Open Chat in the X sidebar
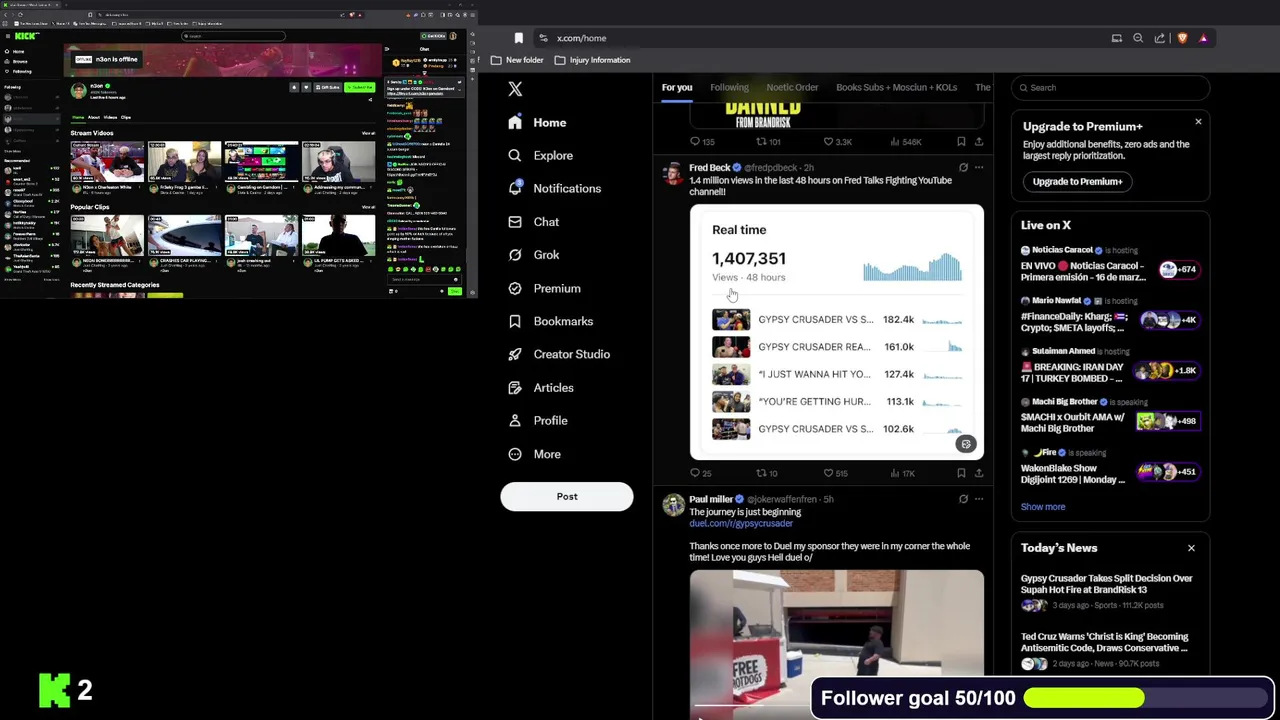1280x720 pixels. pyautogui.click(x=533, y=222)
